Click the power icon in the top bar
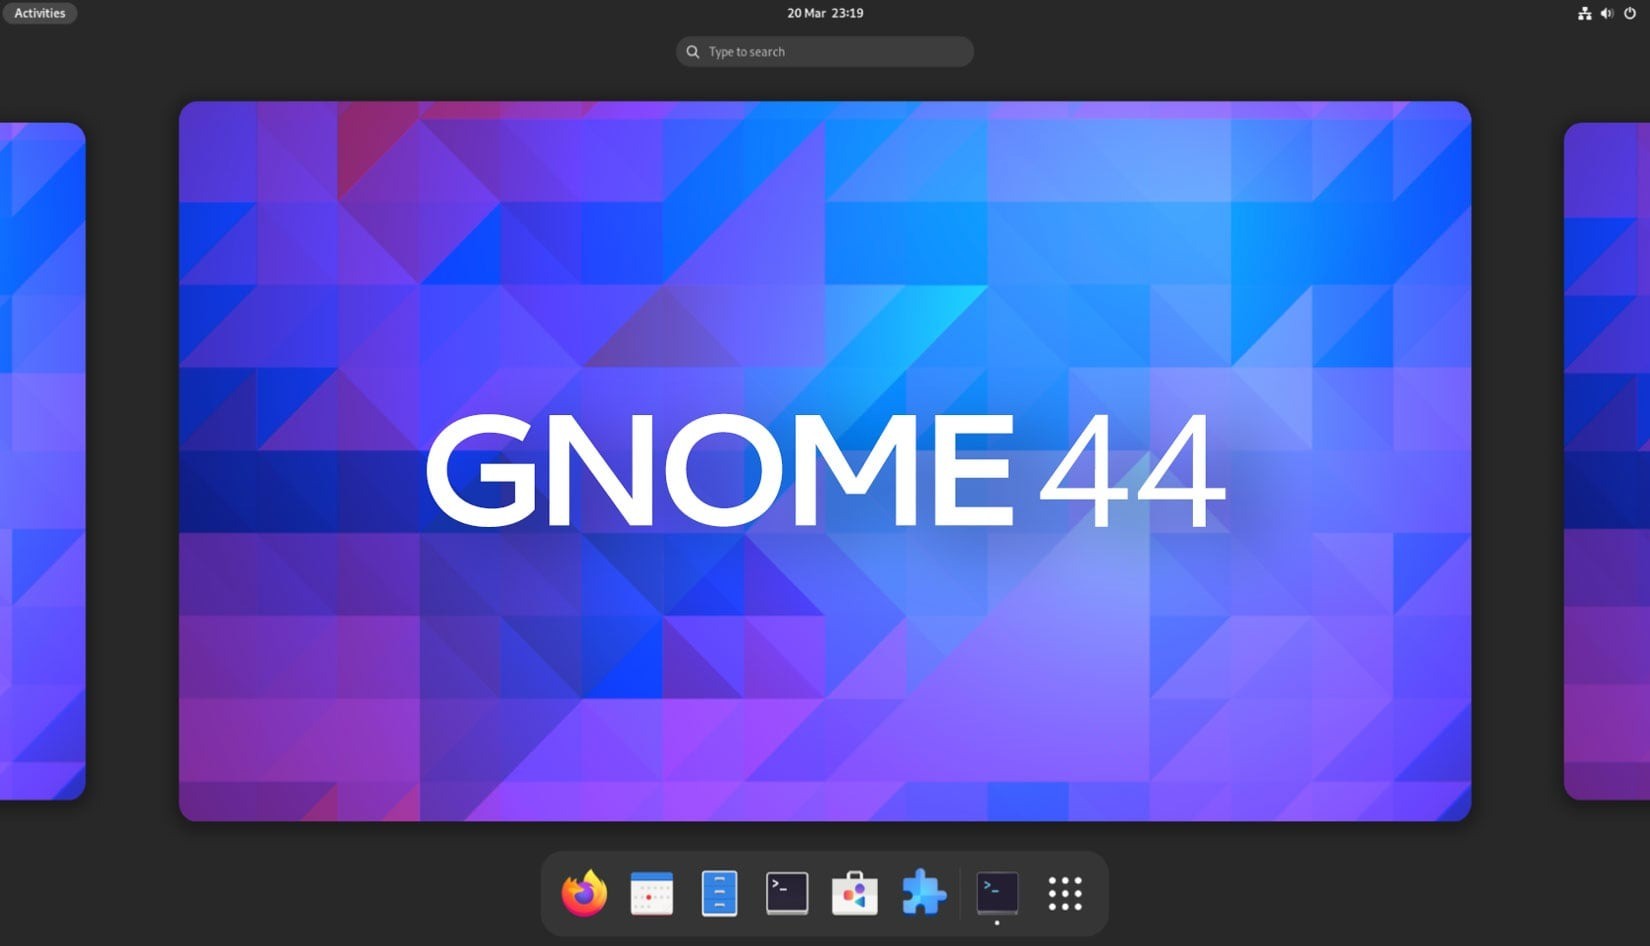The image size is (1650, 946). coord(1629,13)
